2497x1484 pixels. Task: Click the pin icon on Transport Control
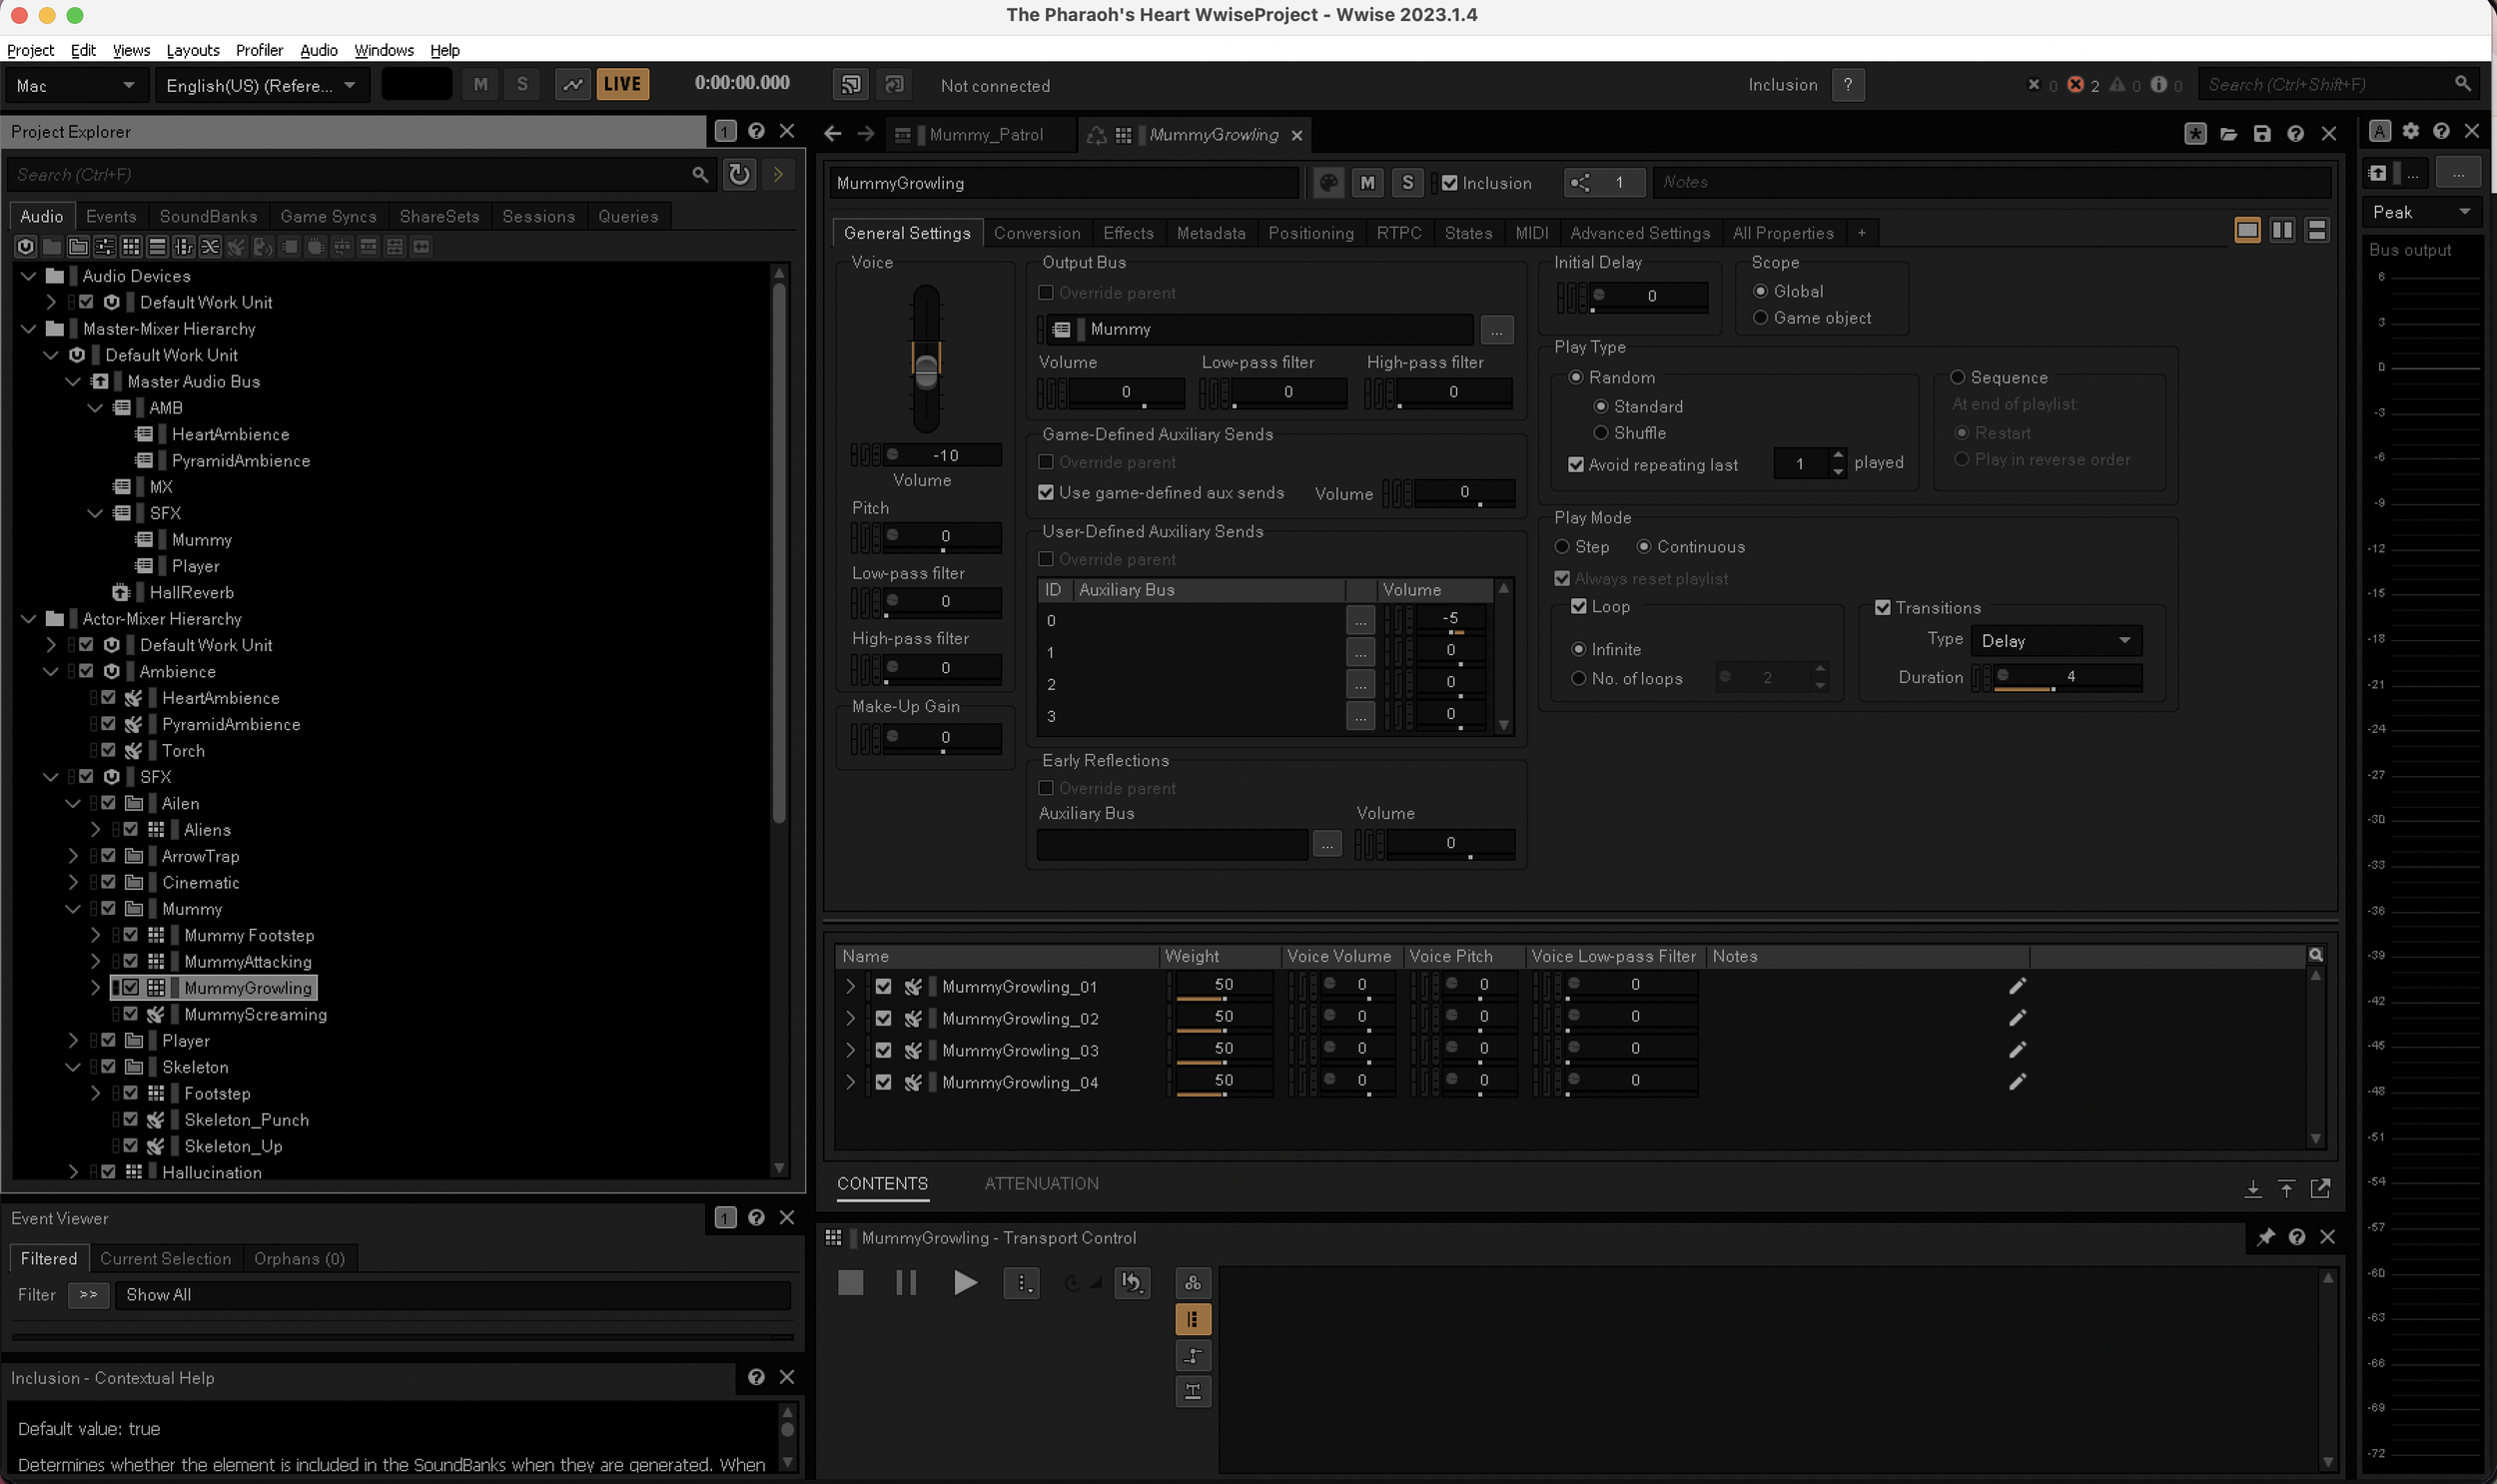(x=2265, y=1238)
